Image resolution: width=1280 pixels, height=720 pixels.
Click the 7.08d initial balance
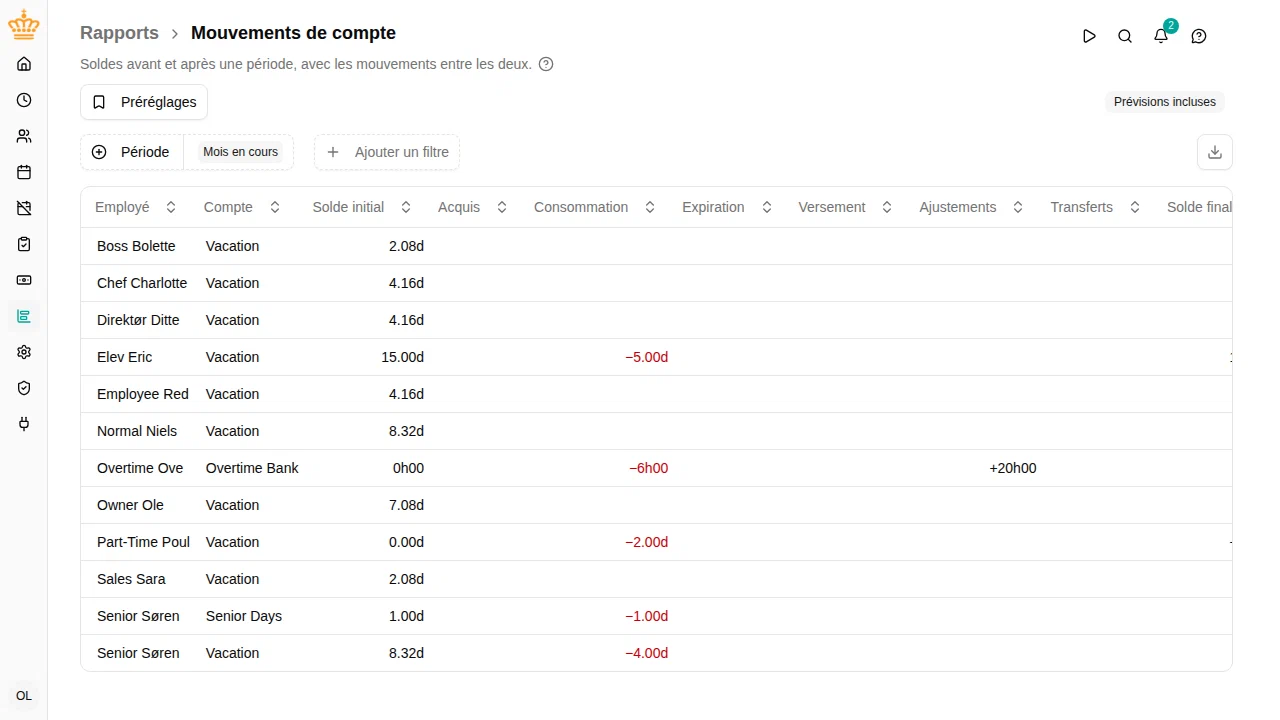click(406, 505)
